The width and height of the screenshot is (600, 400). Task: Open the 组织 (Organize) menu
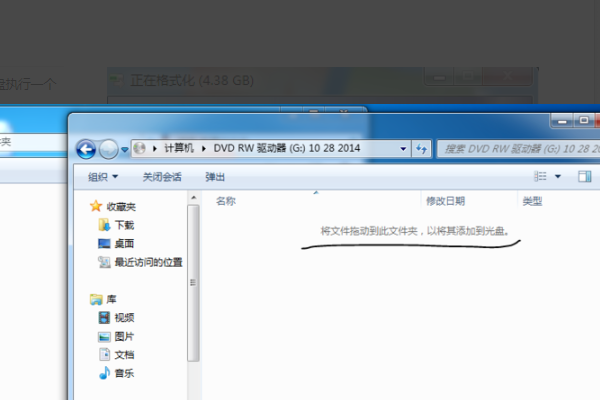pos(101,177)
